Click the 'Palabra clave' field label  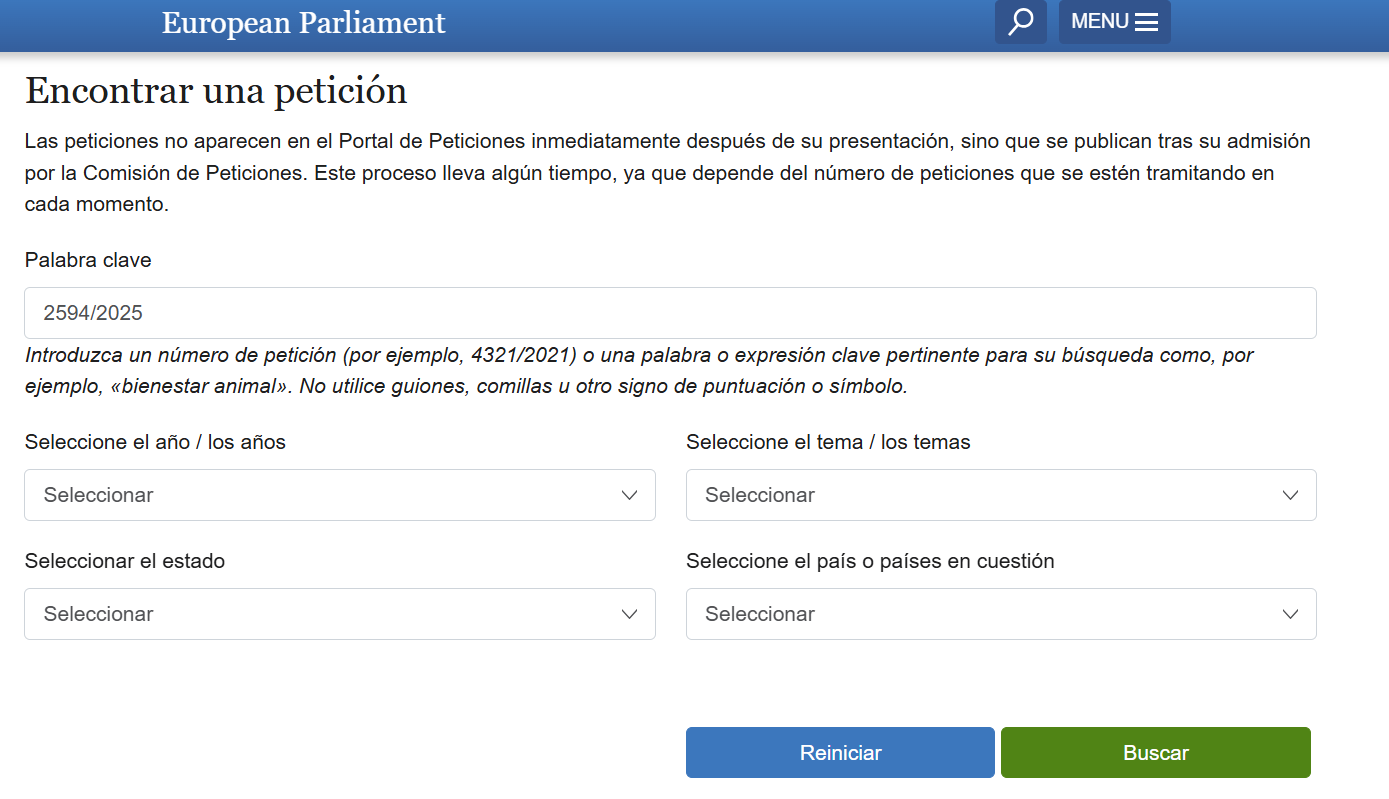click(x=87, y=260)
